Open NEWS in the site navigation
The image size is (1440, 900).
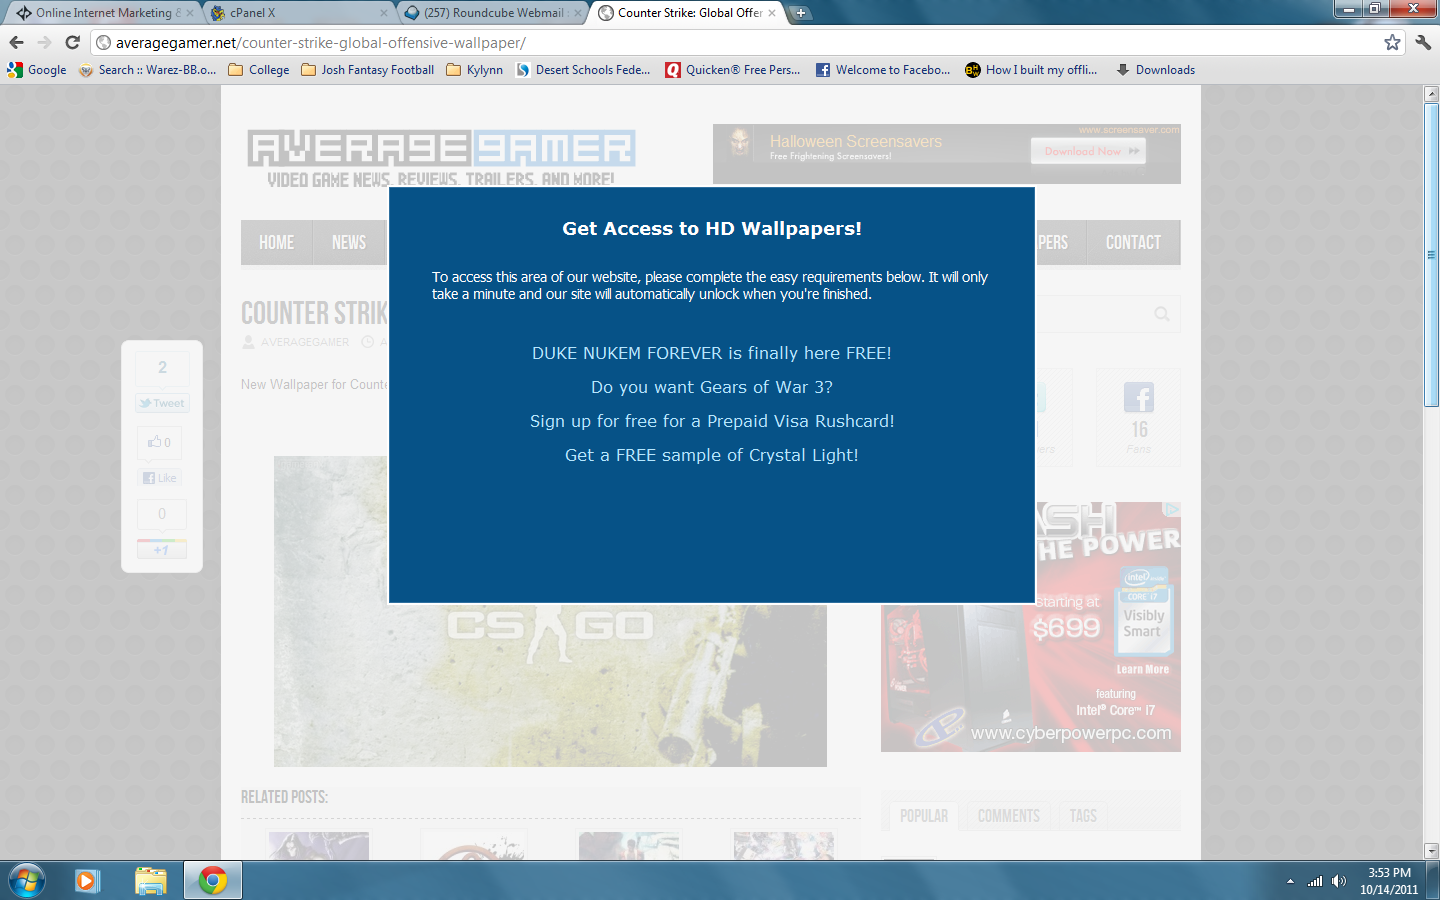349,243
